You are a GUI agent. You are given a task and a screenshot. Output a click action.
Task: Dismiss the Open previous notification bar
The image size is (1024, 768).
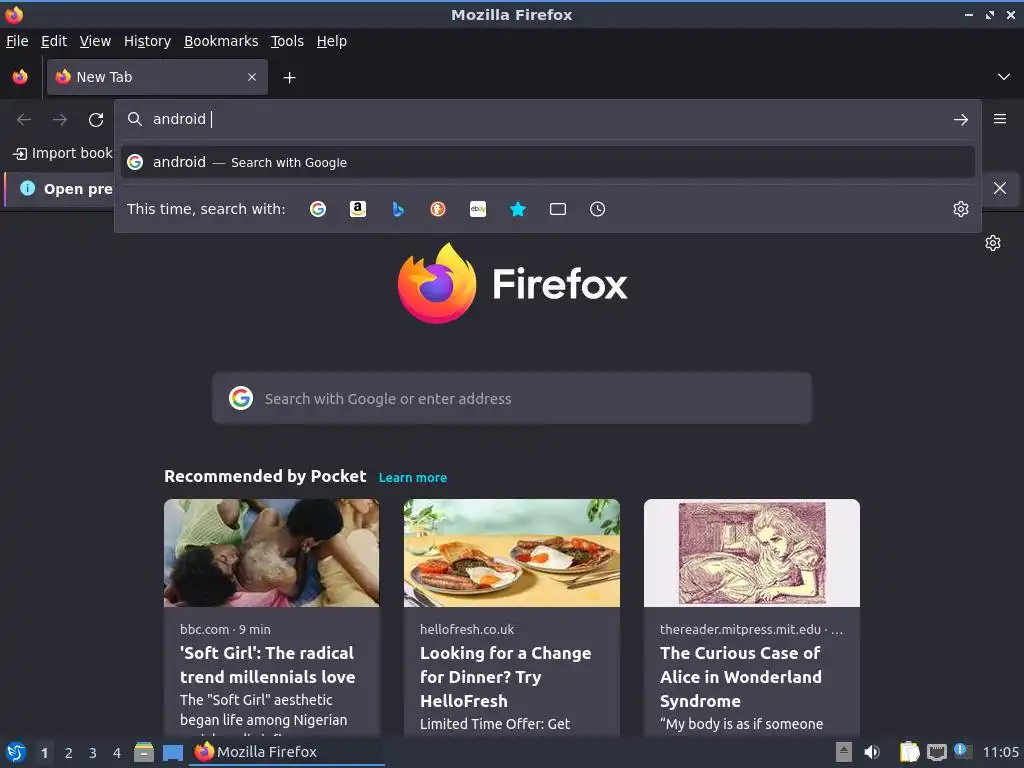click(x=1000, y=188)
